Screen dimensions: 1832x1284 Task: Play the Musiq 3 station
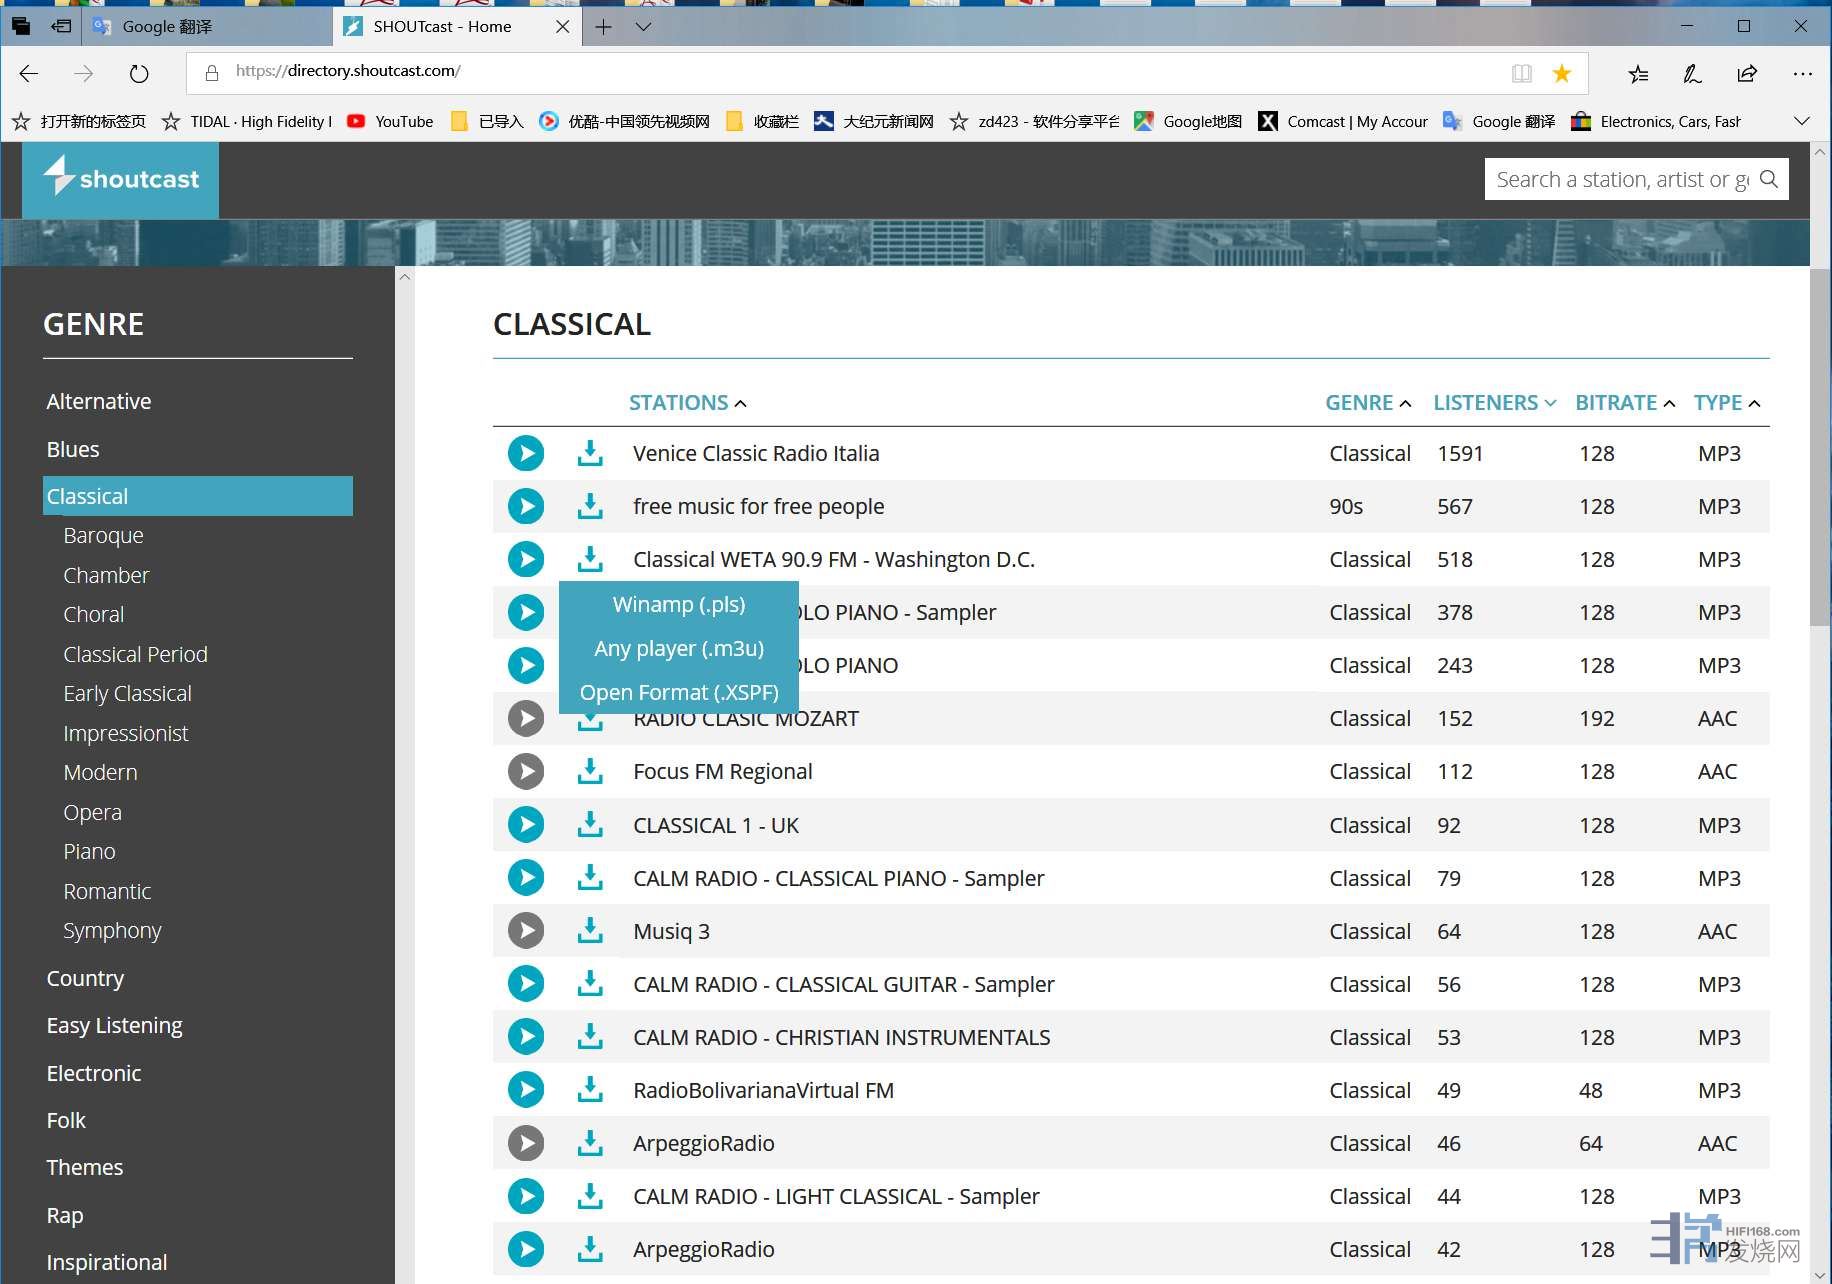(x=525, y=931)
